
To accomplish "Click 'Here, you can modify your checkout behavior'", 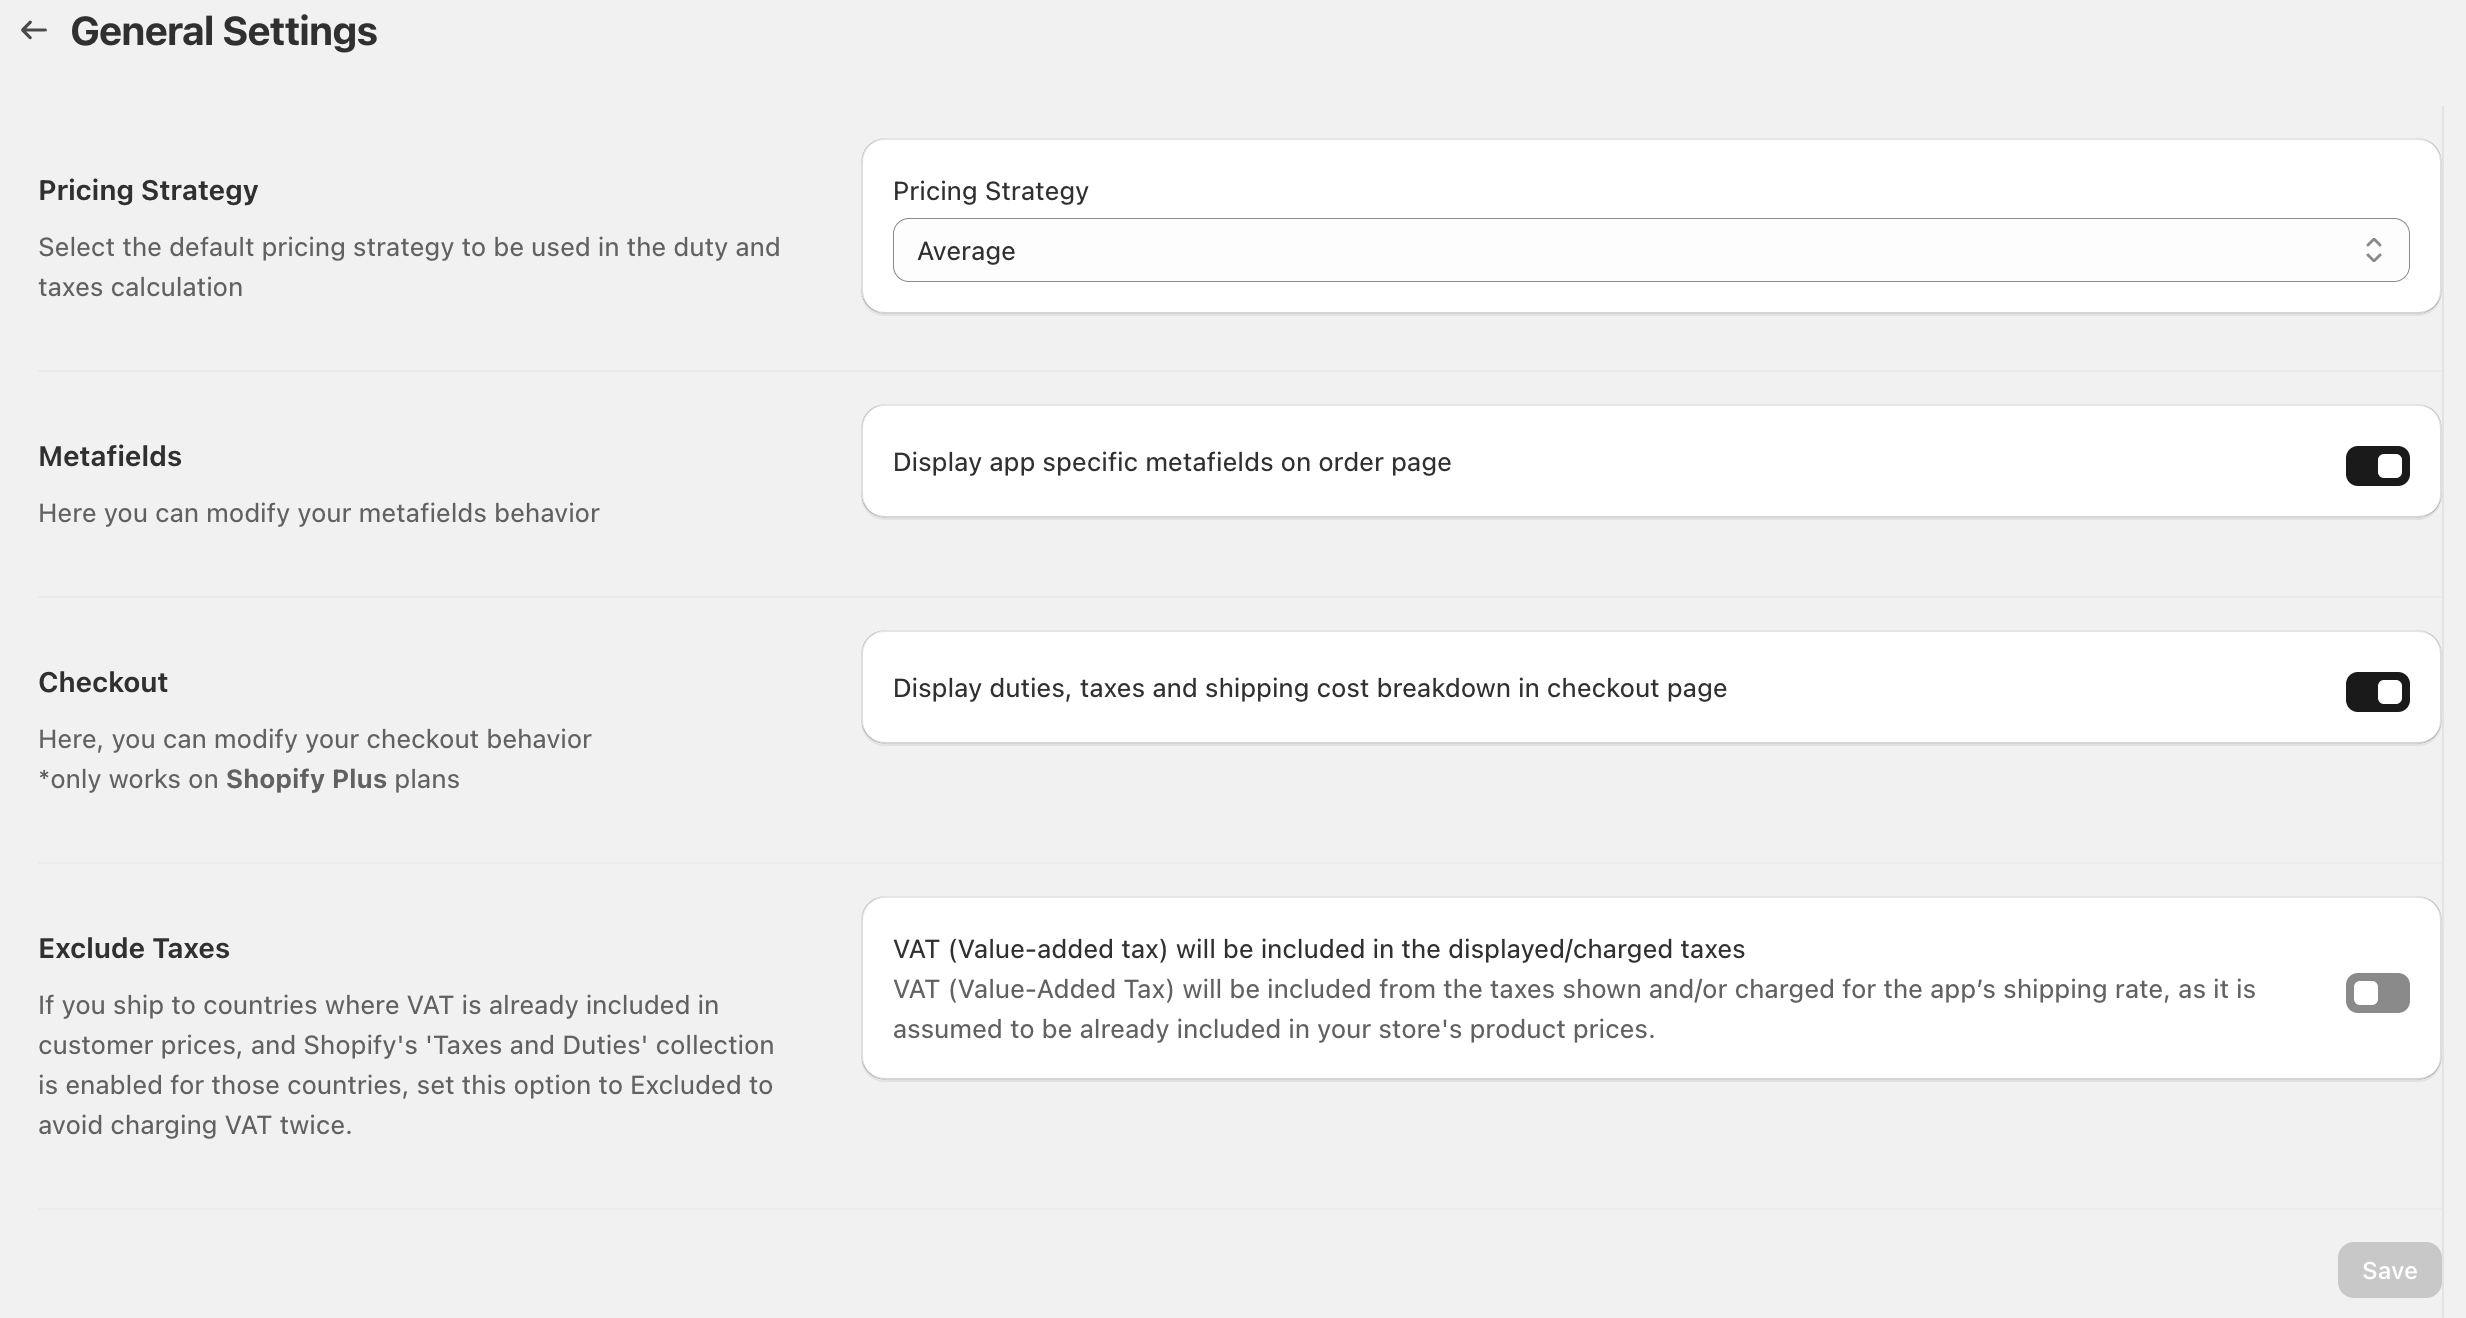I will [x=315, y=739].
